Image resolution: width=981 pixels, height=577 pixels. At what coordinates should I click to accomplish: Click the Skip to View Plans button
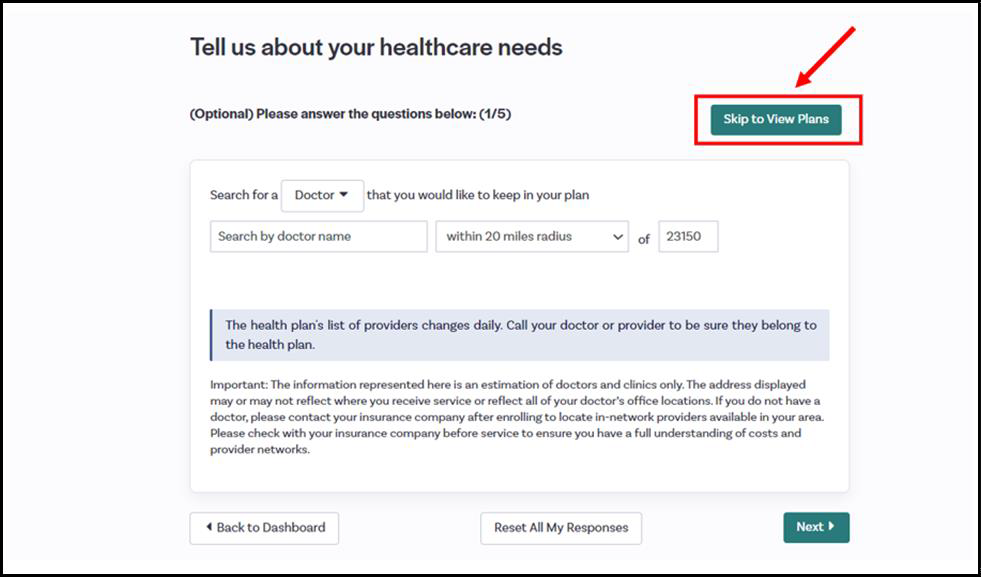click(775, 119)
